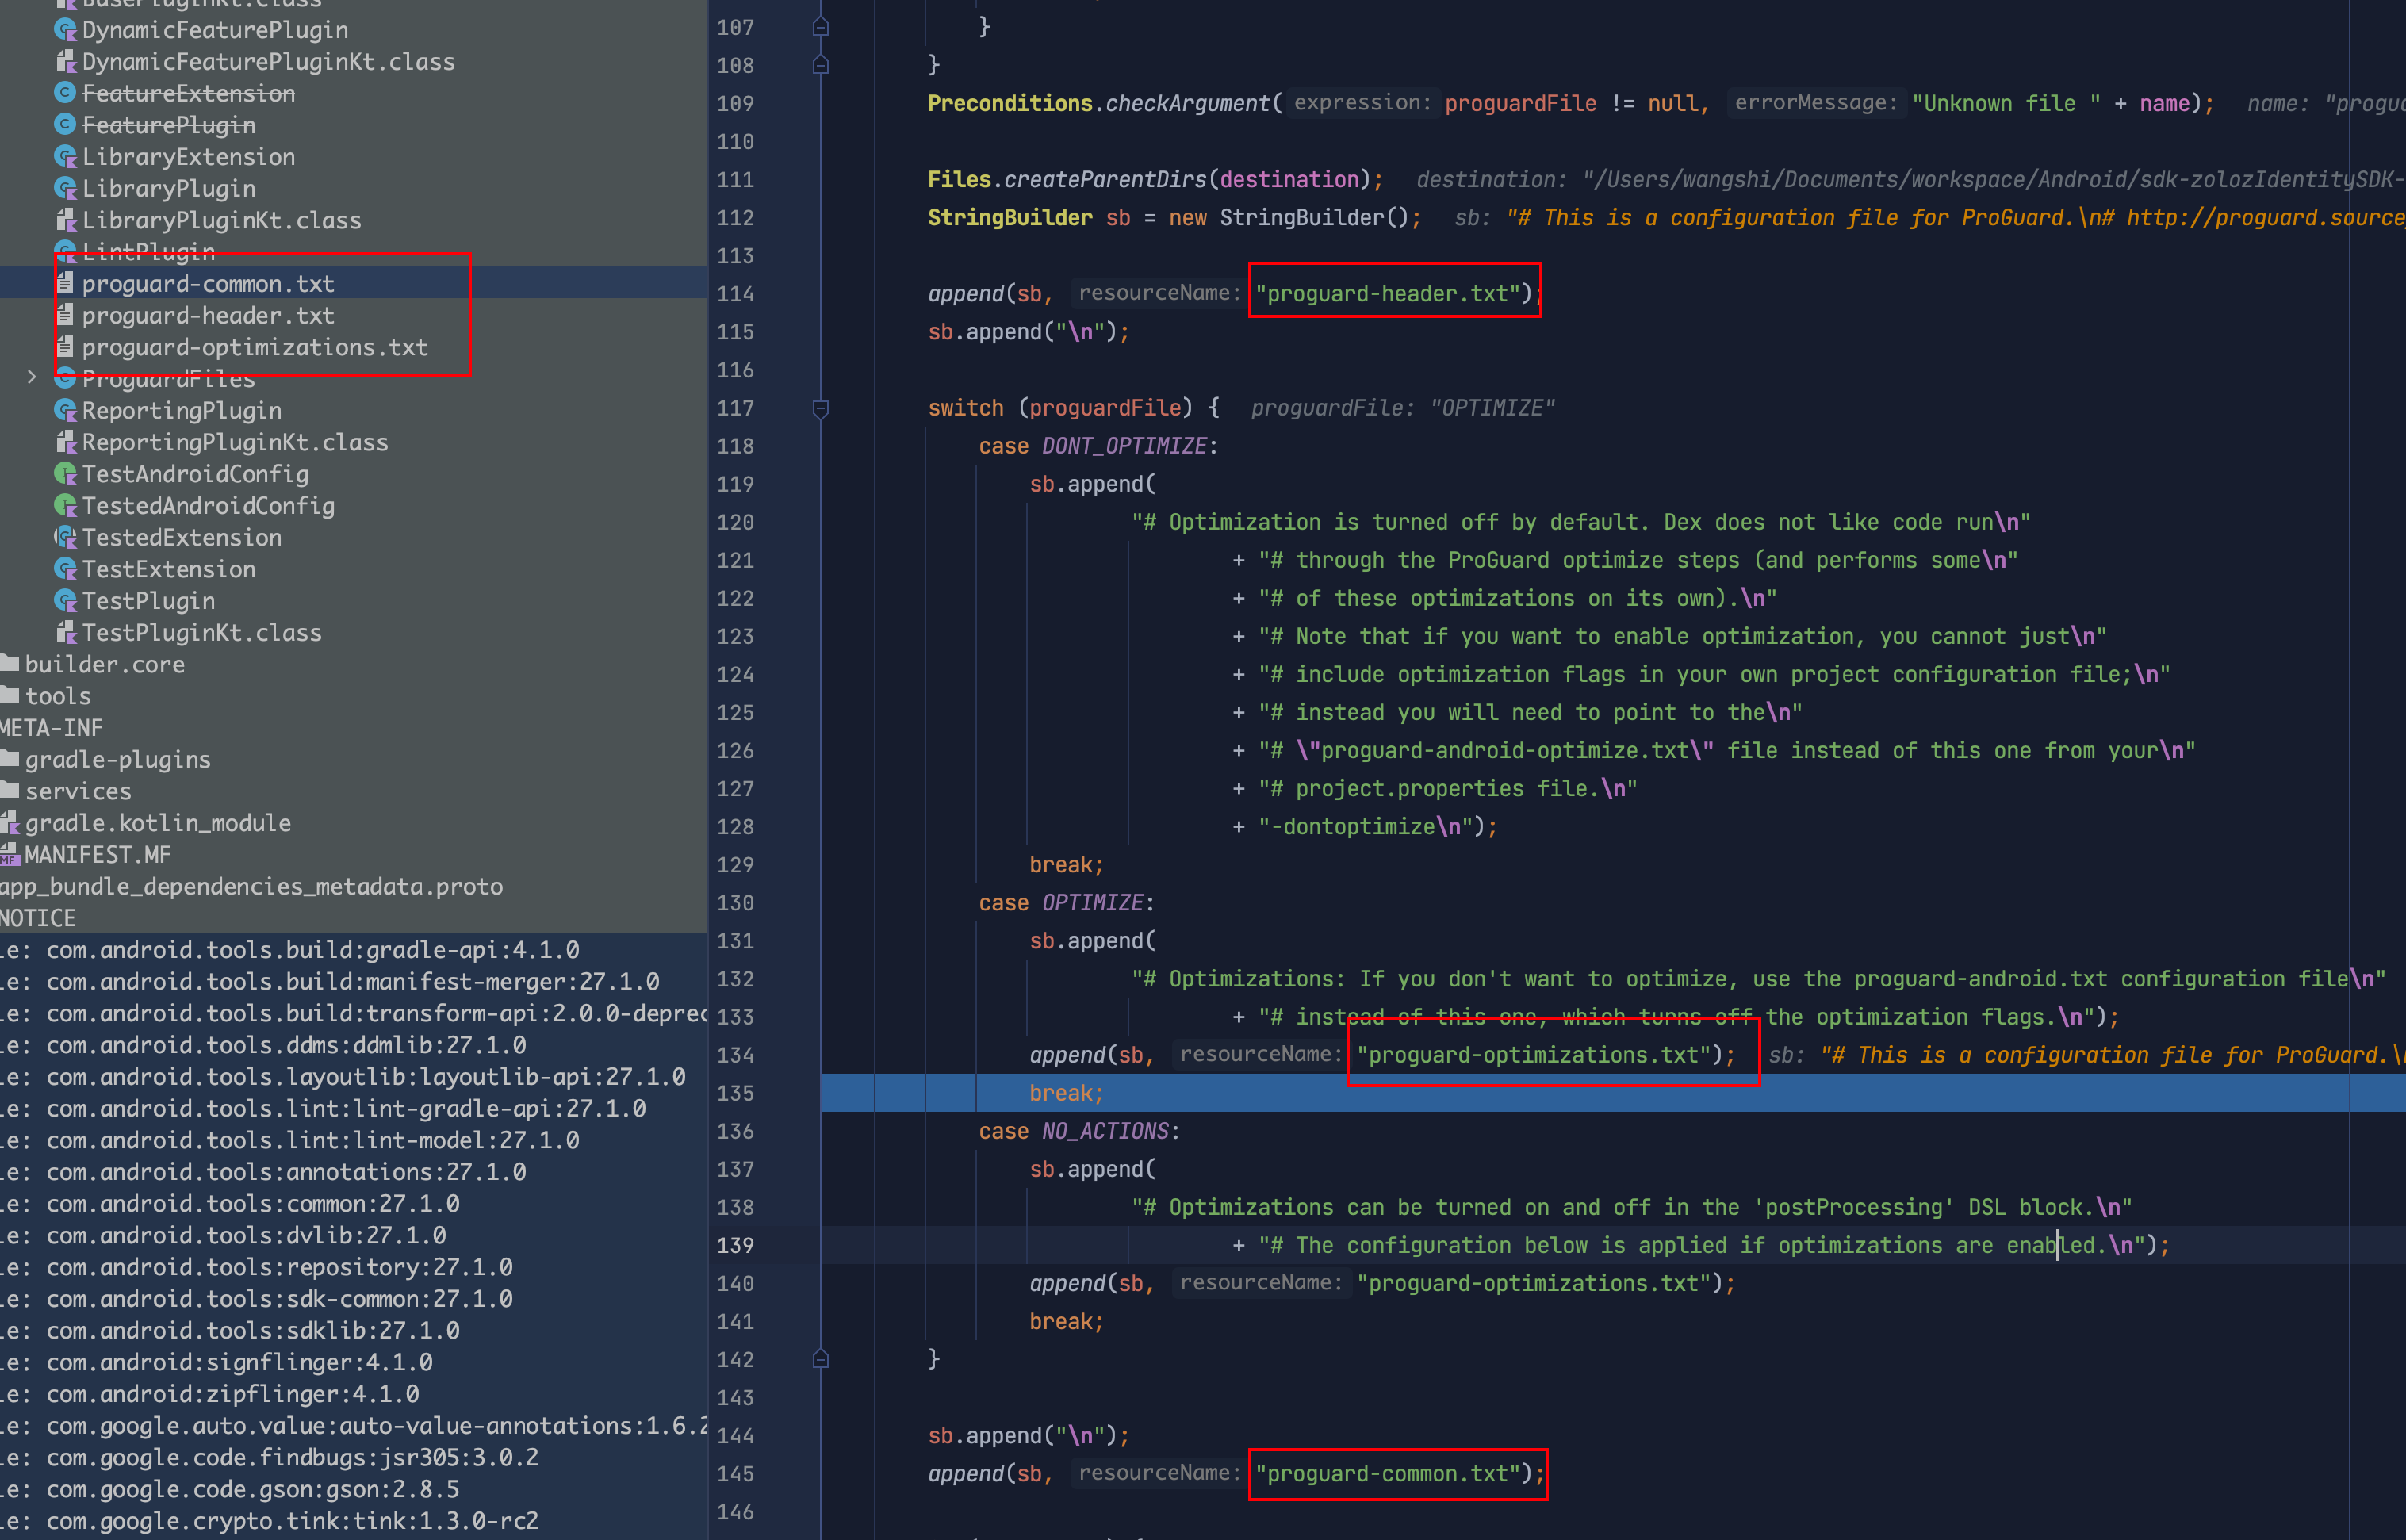Click the LibraryPlugin class icon
This screenshot has height=1540, width=2406.
(65, 188)
